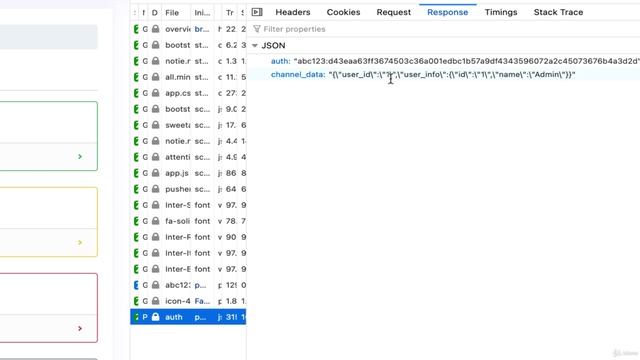
Task: Click the lock icon for abc123 row
Action: click(156, 285)
